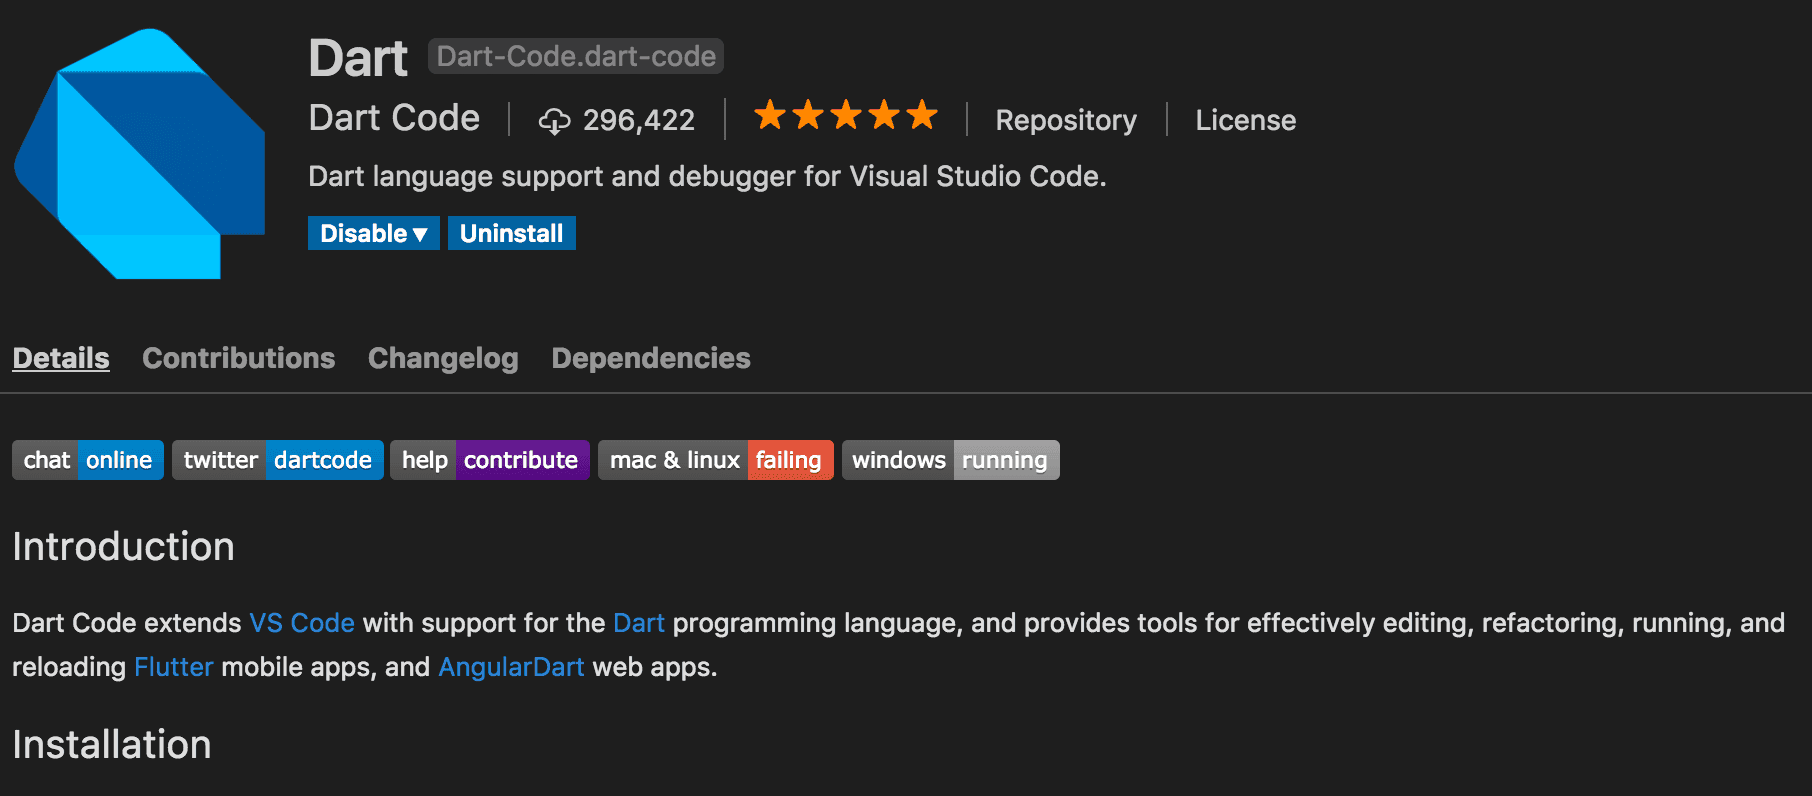The height and width of the screenshot is (796, 1812).
Task: Select the Details tab
Action: coord(61,358)
